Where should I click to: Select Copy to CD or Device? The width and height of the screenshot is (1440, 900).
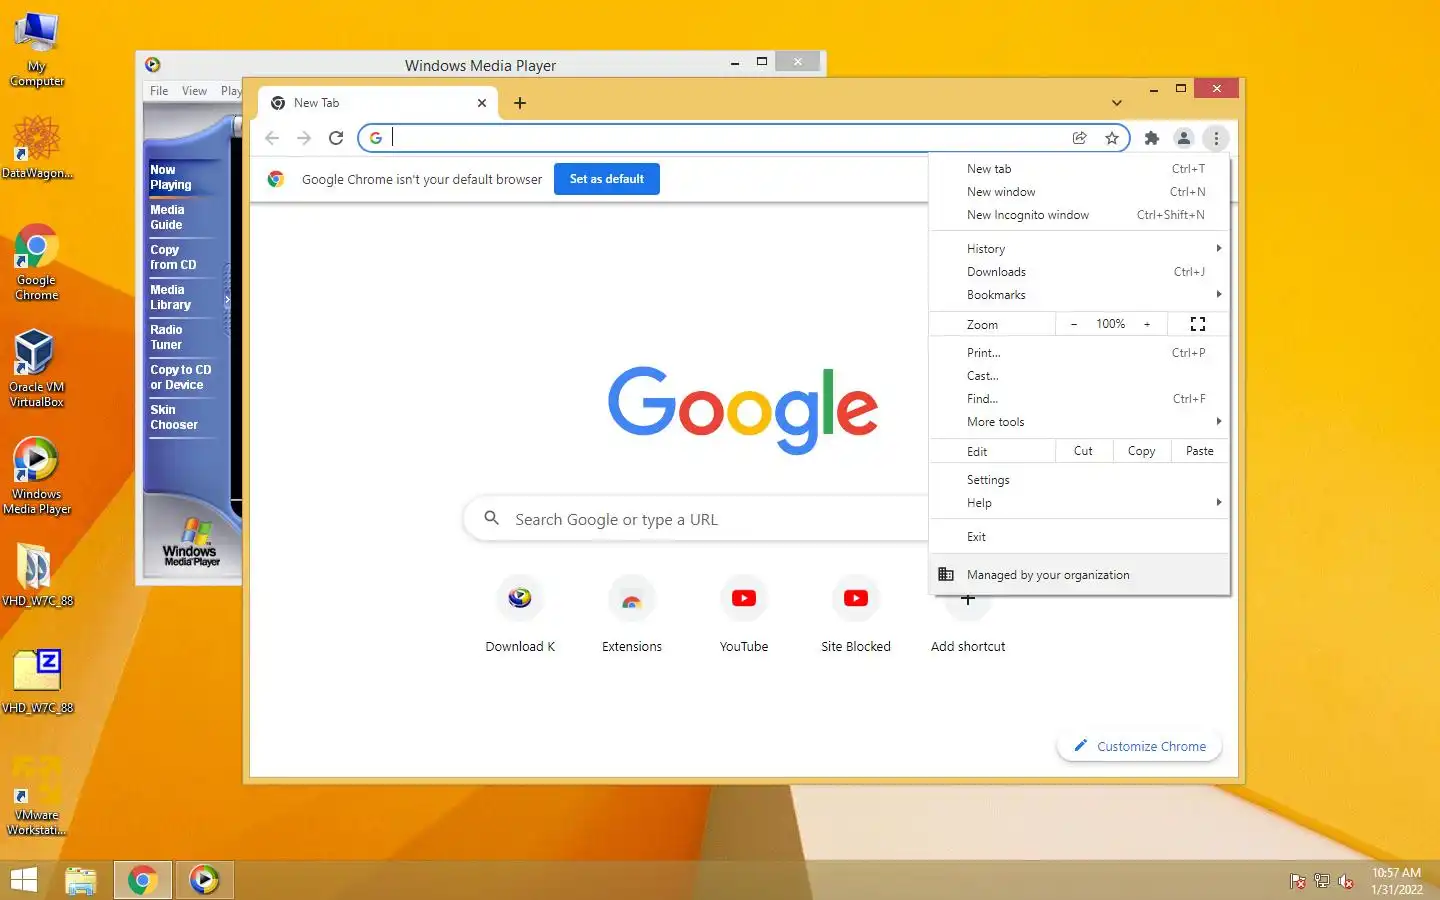[180, 377]
